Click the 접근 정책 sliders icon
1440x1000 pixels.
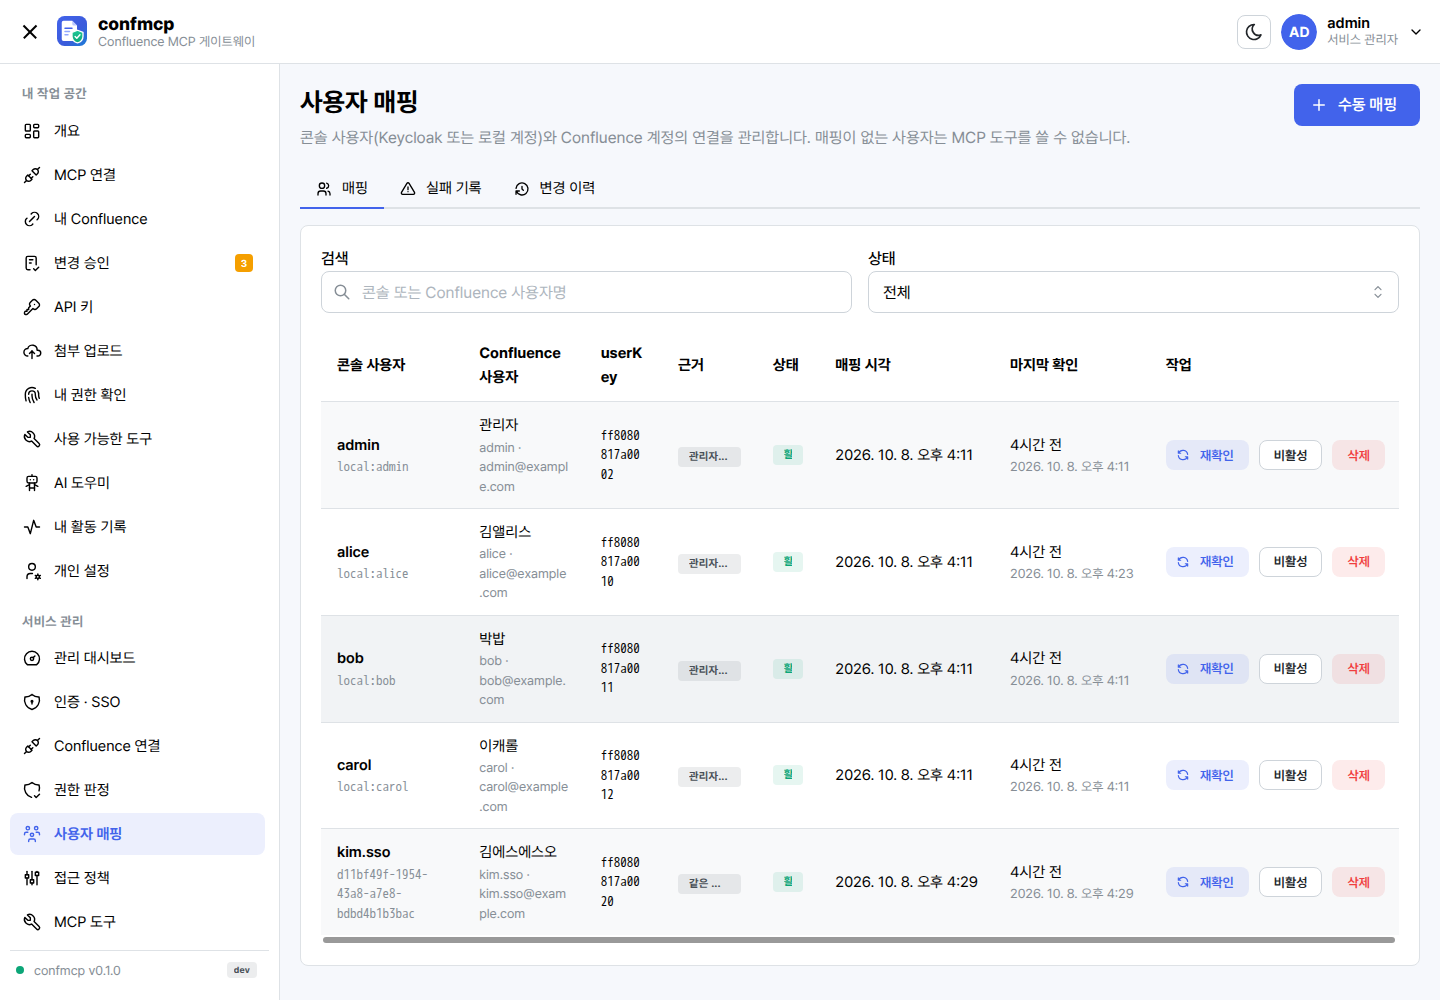[32, 878]
